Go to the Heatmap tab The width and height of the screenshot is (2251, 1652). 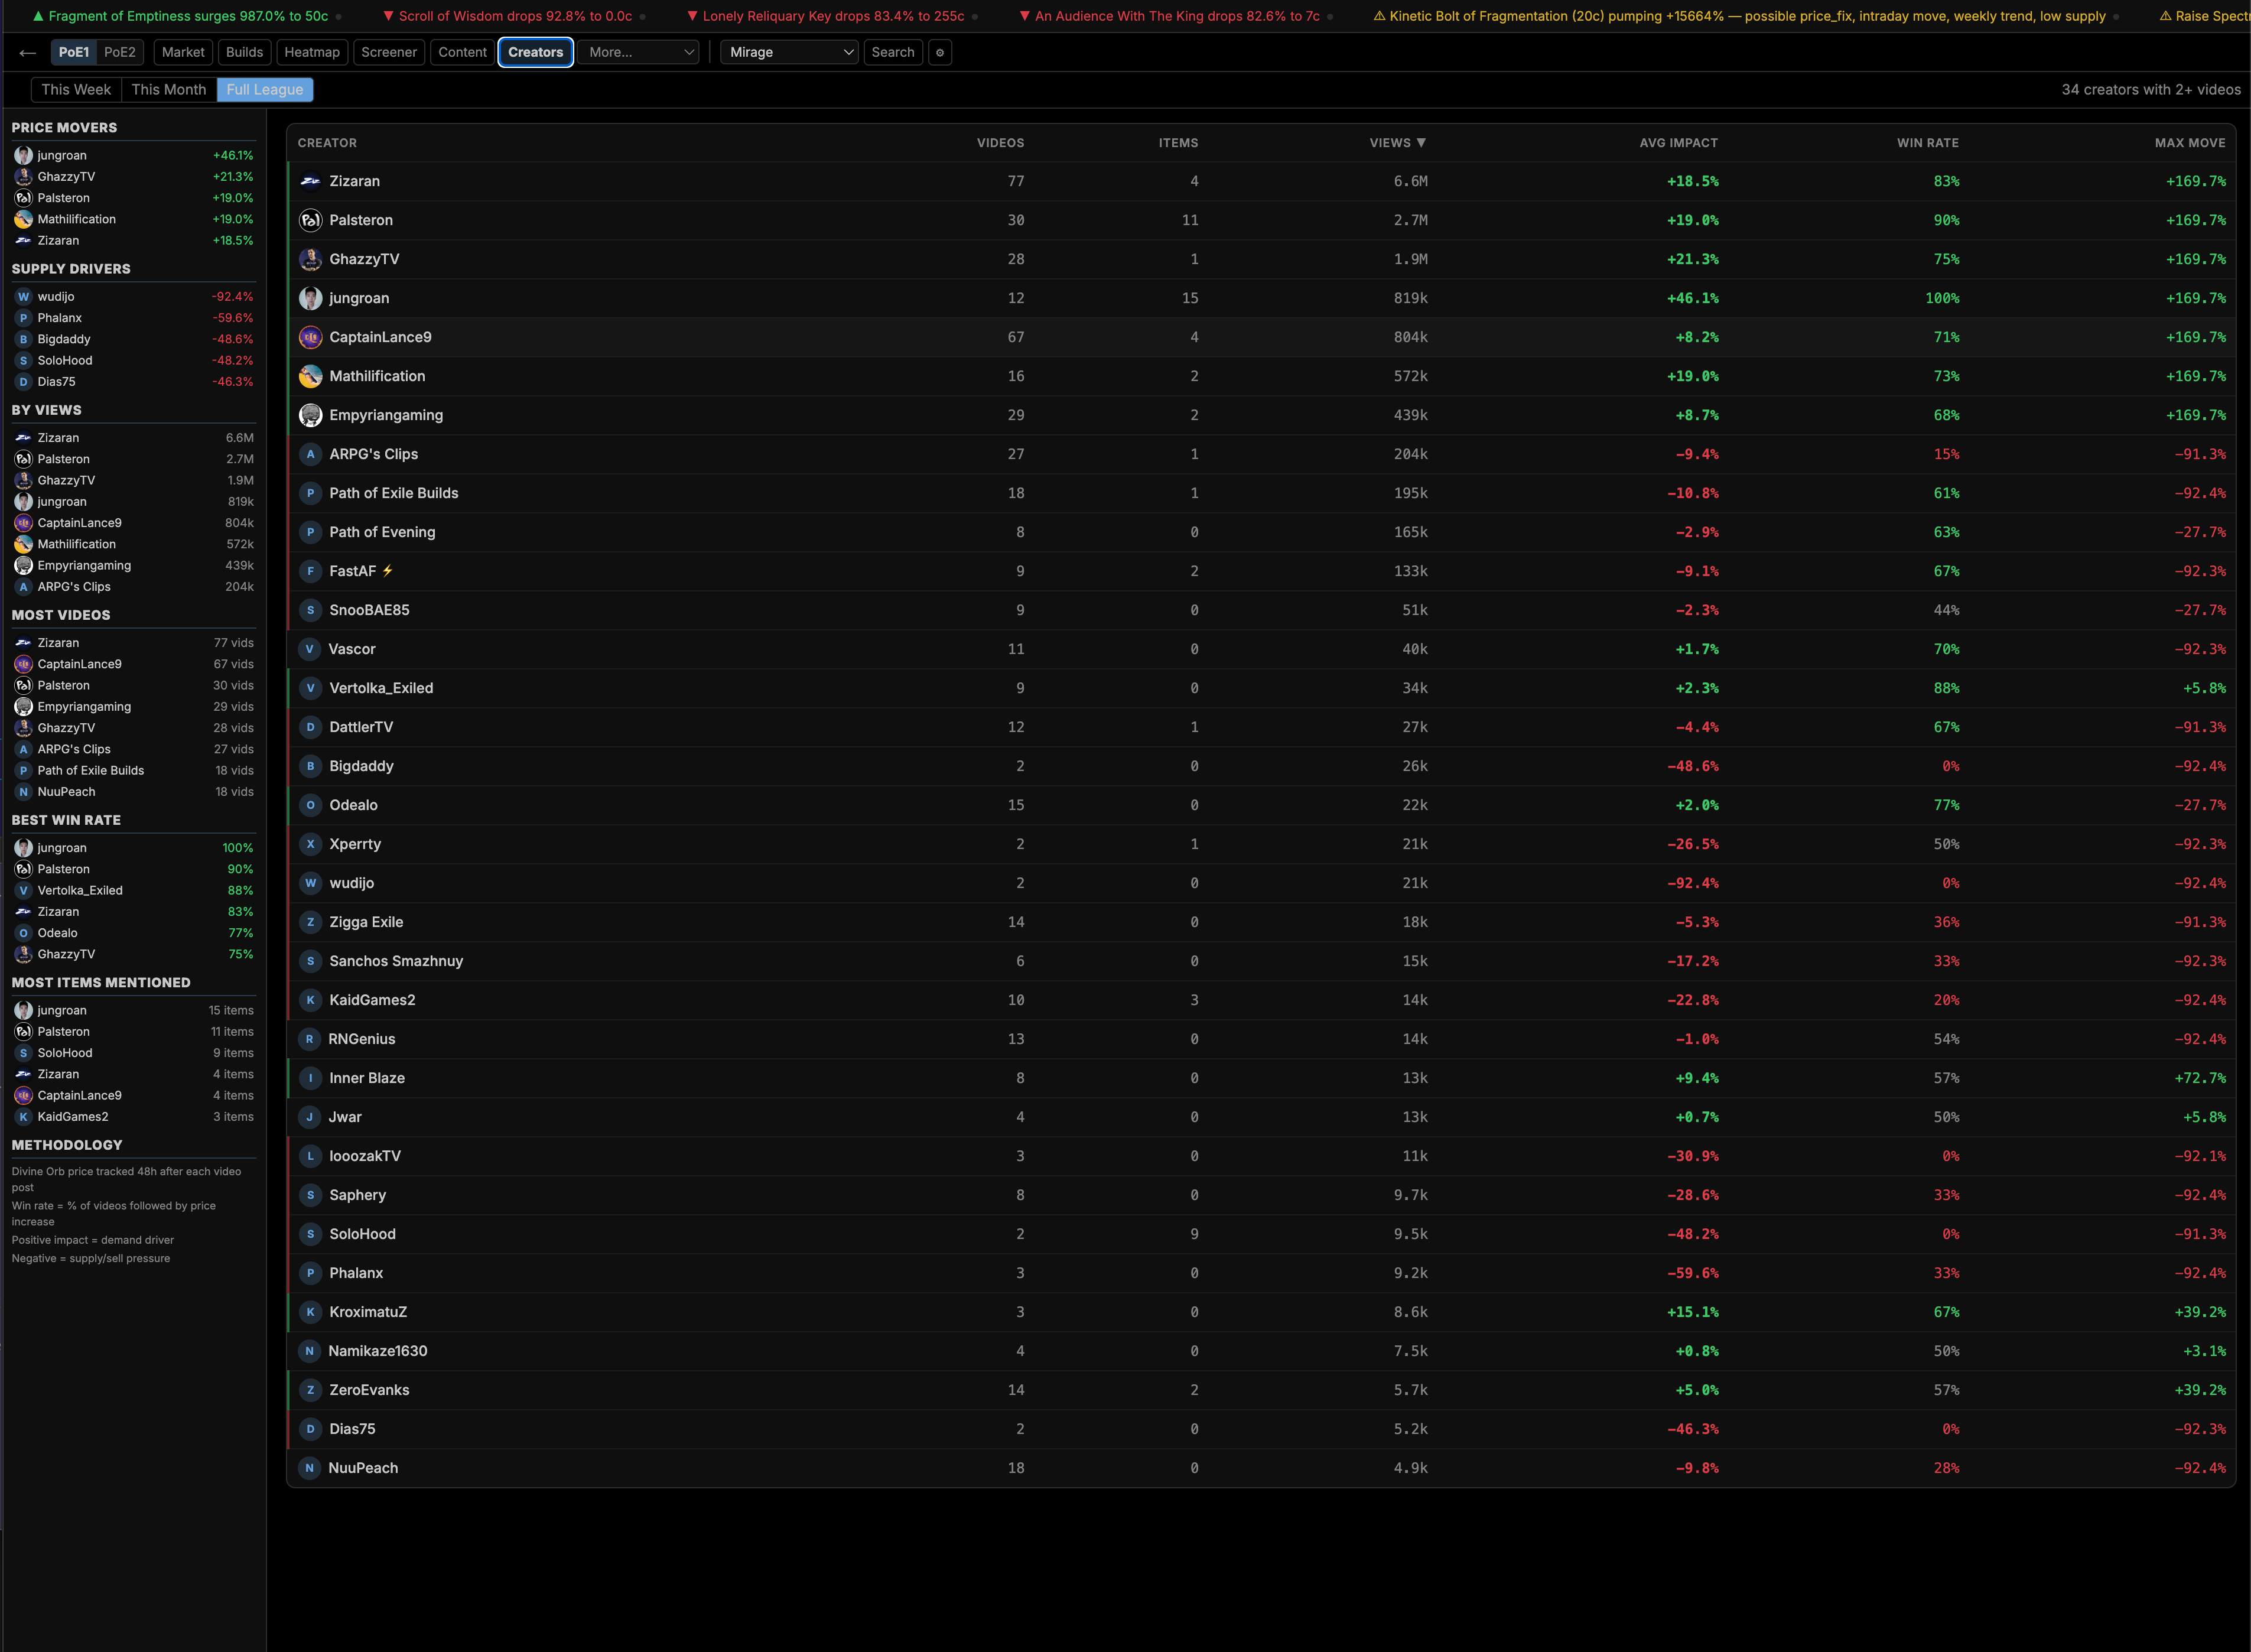311,52
